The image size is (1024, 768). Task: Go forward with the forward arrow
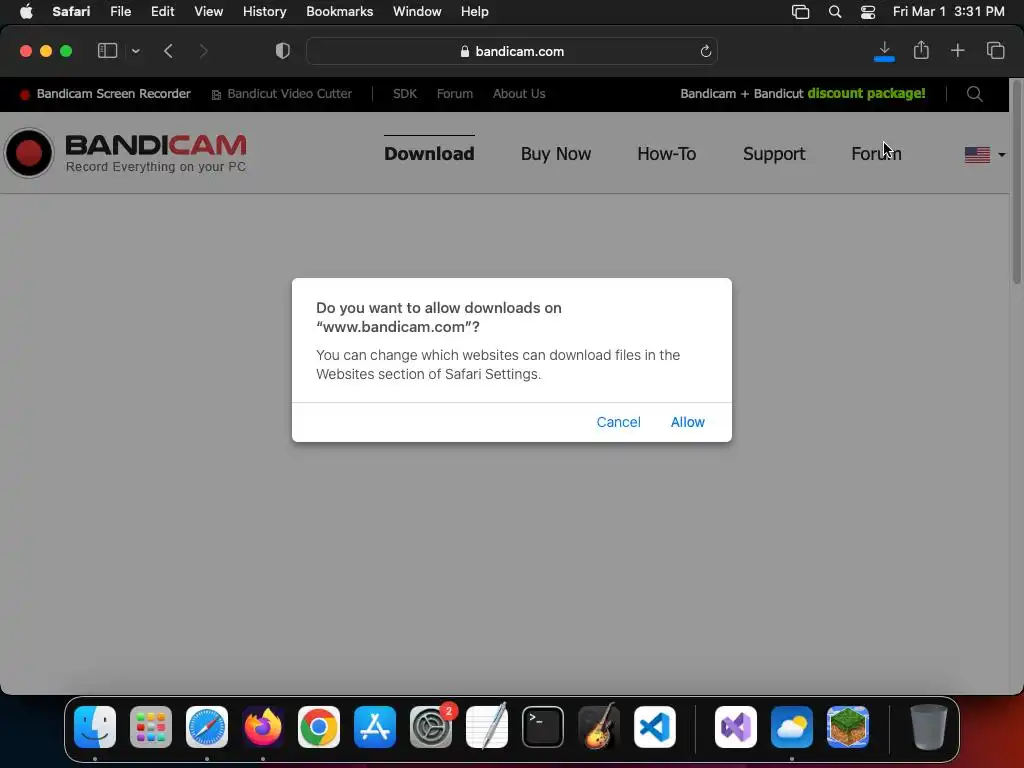[x=203, y=51]
